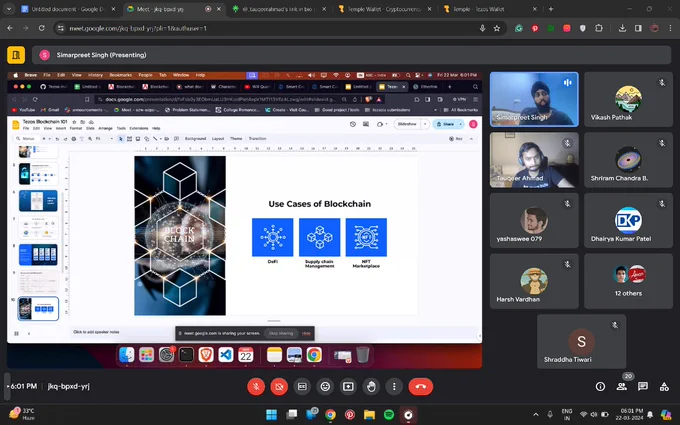Open the chat with everyone panel
This screenshot has width=680, height=425.
click(x=643, y=386)
